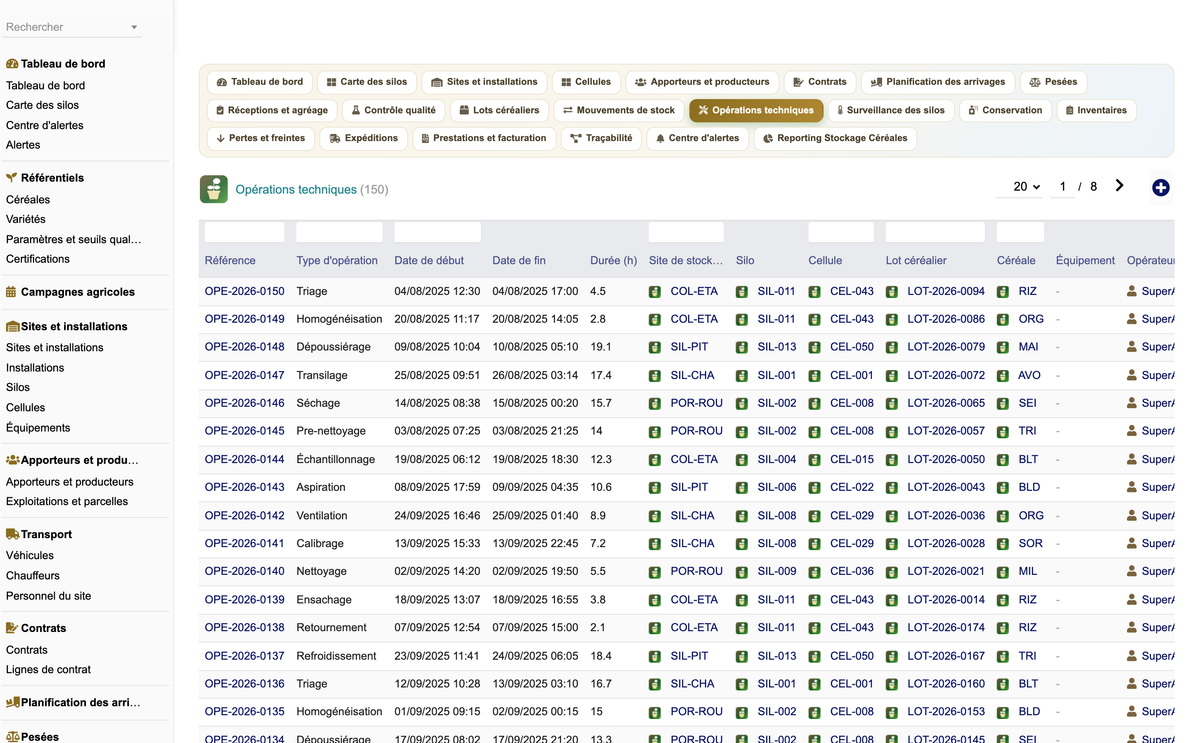The image size is (1200, 743).
Task: Open the Rechercher search dropdown arrow
Action: (x=134, y=27)
